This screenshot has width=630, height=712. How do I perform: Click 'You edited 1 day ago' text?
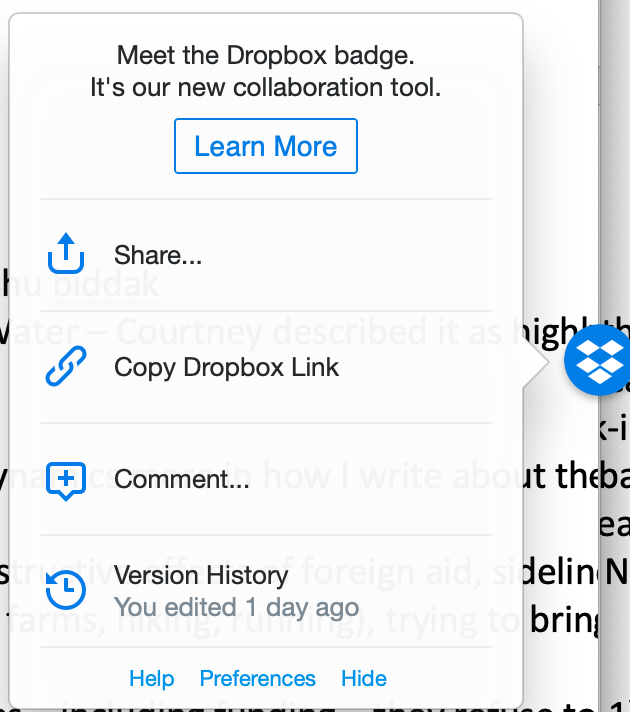237,608
